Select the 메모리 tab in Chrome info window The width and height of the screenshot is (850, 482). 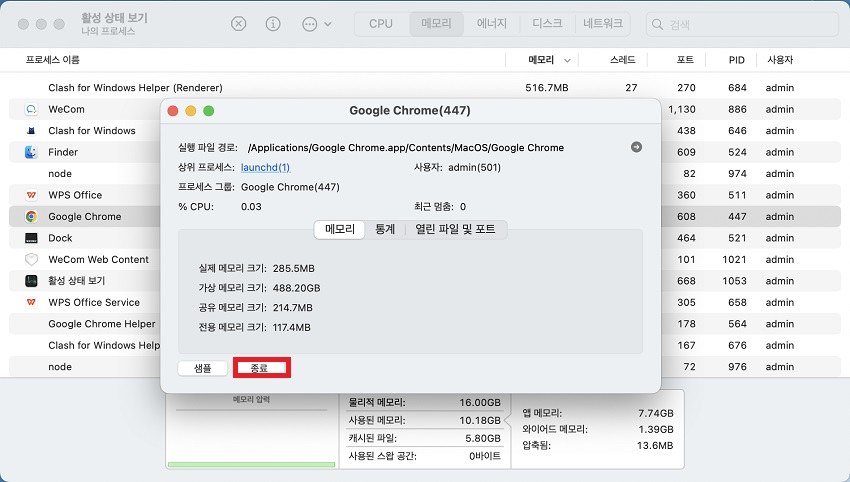click(x=340, y=229)
